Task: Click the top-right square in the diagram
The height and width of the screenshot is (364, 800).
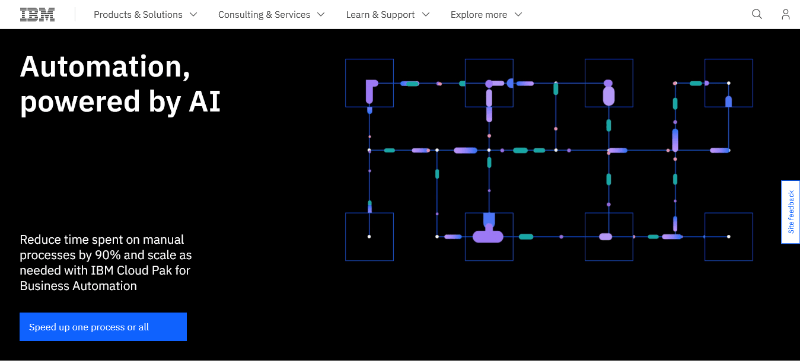Action: coord(729,83)
